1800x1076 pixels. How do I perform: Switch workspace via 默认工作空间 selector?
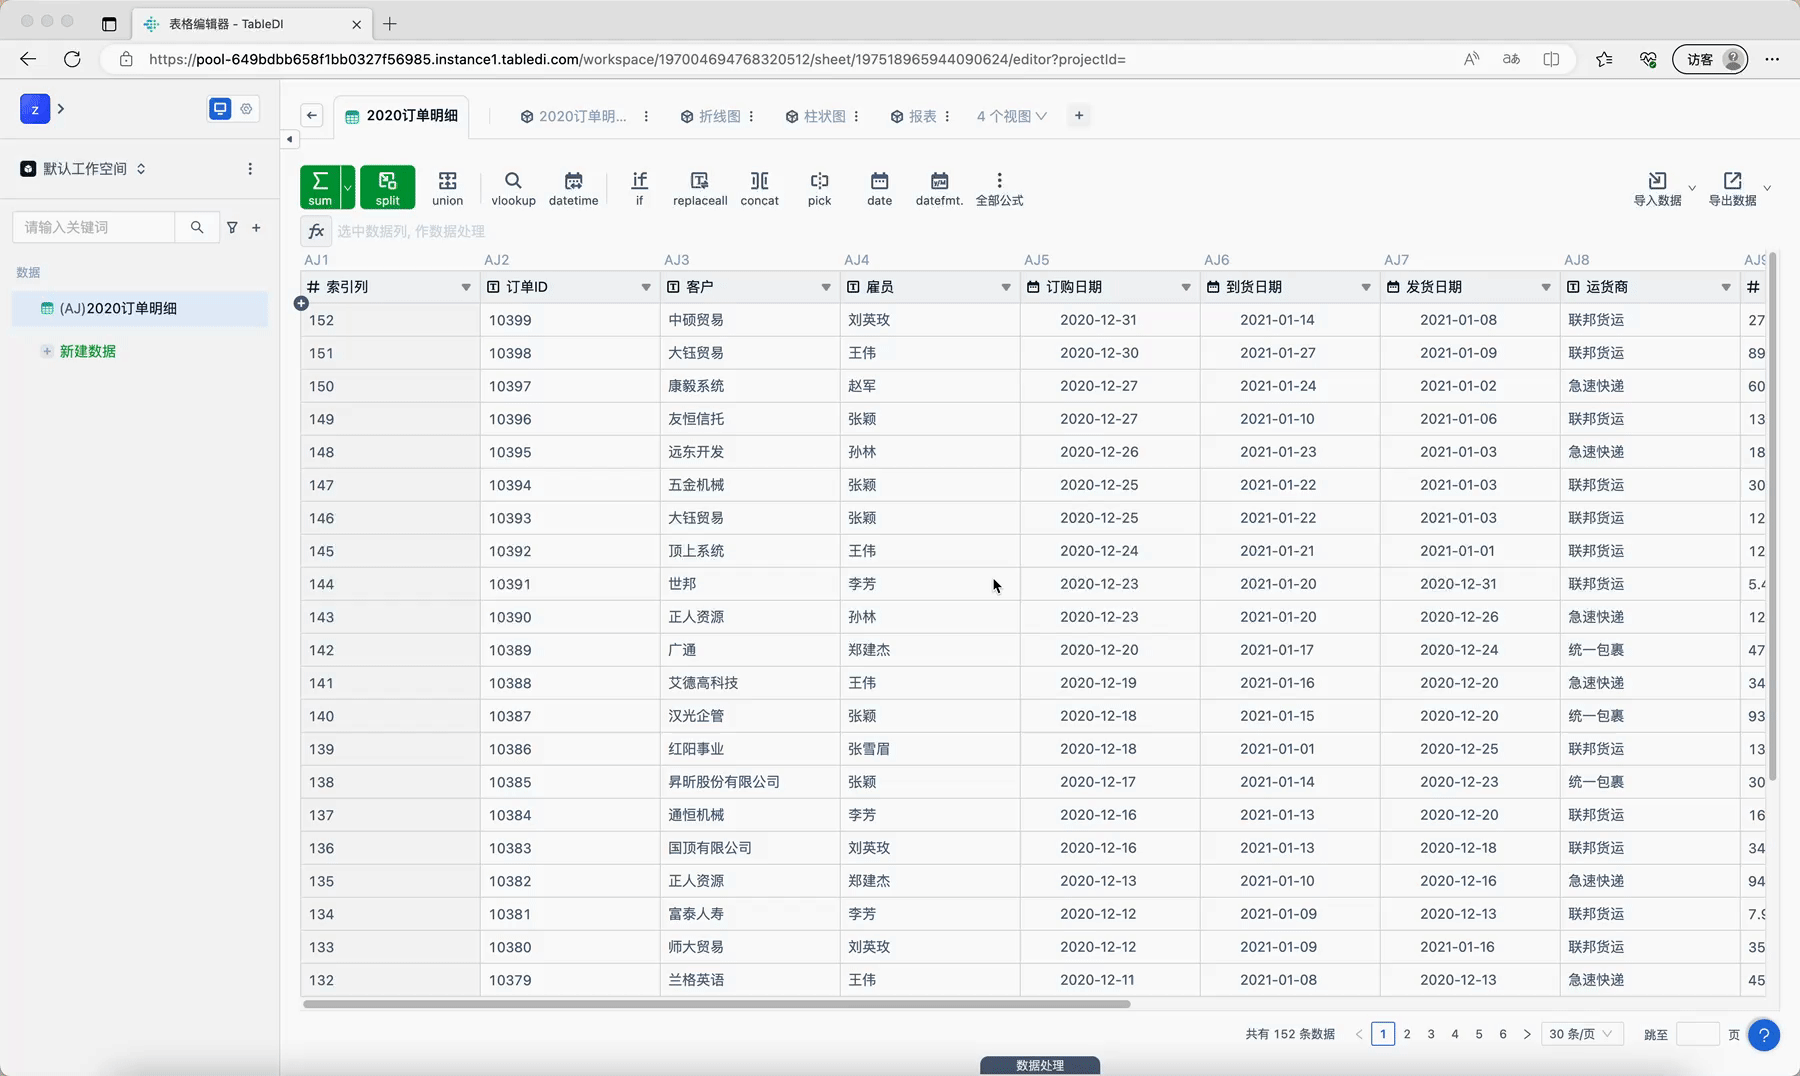(85, 169)
